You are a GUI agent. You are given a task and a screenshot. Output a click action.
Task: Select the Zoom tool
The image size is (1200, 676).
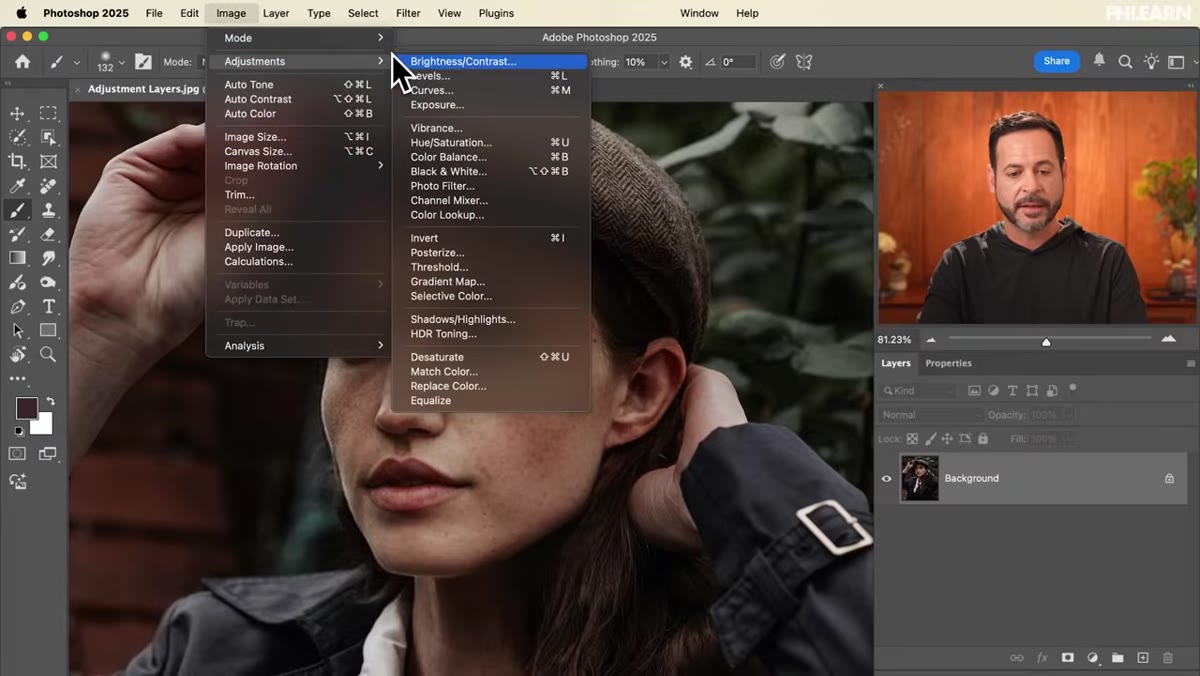point(48,354)
